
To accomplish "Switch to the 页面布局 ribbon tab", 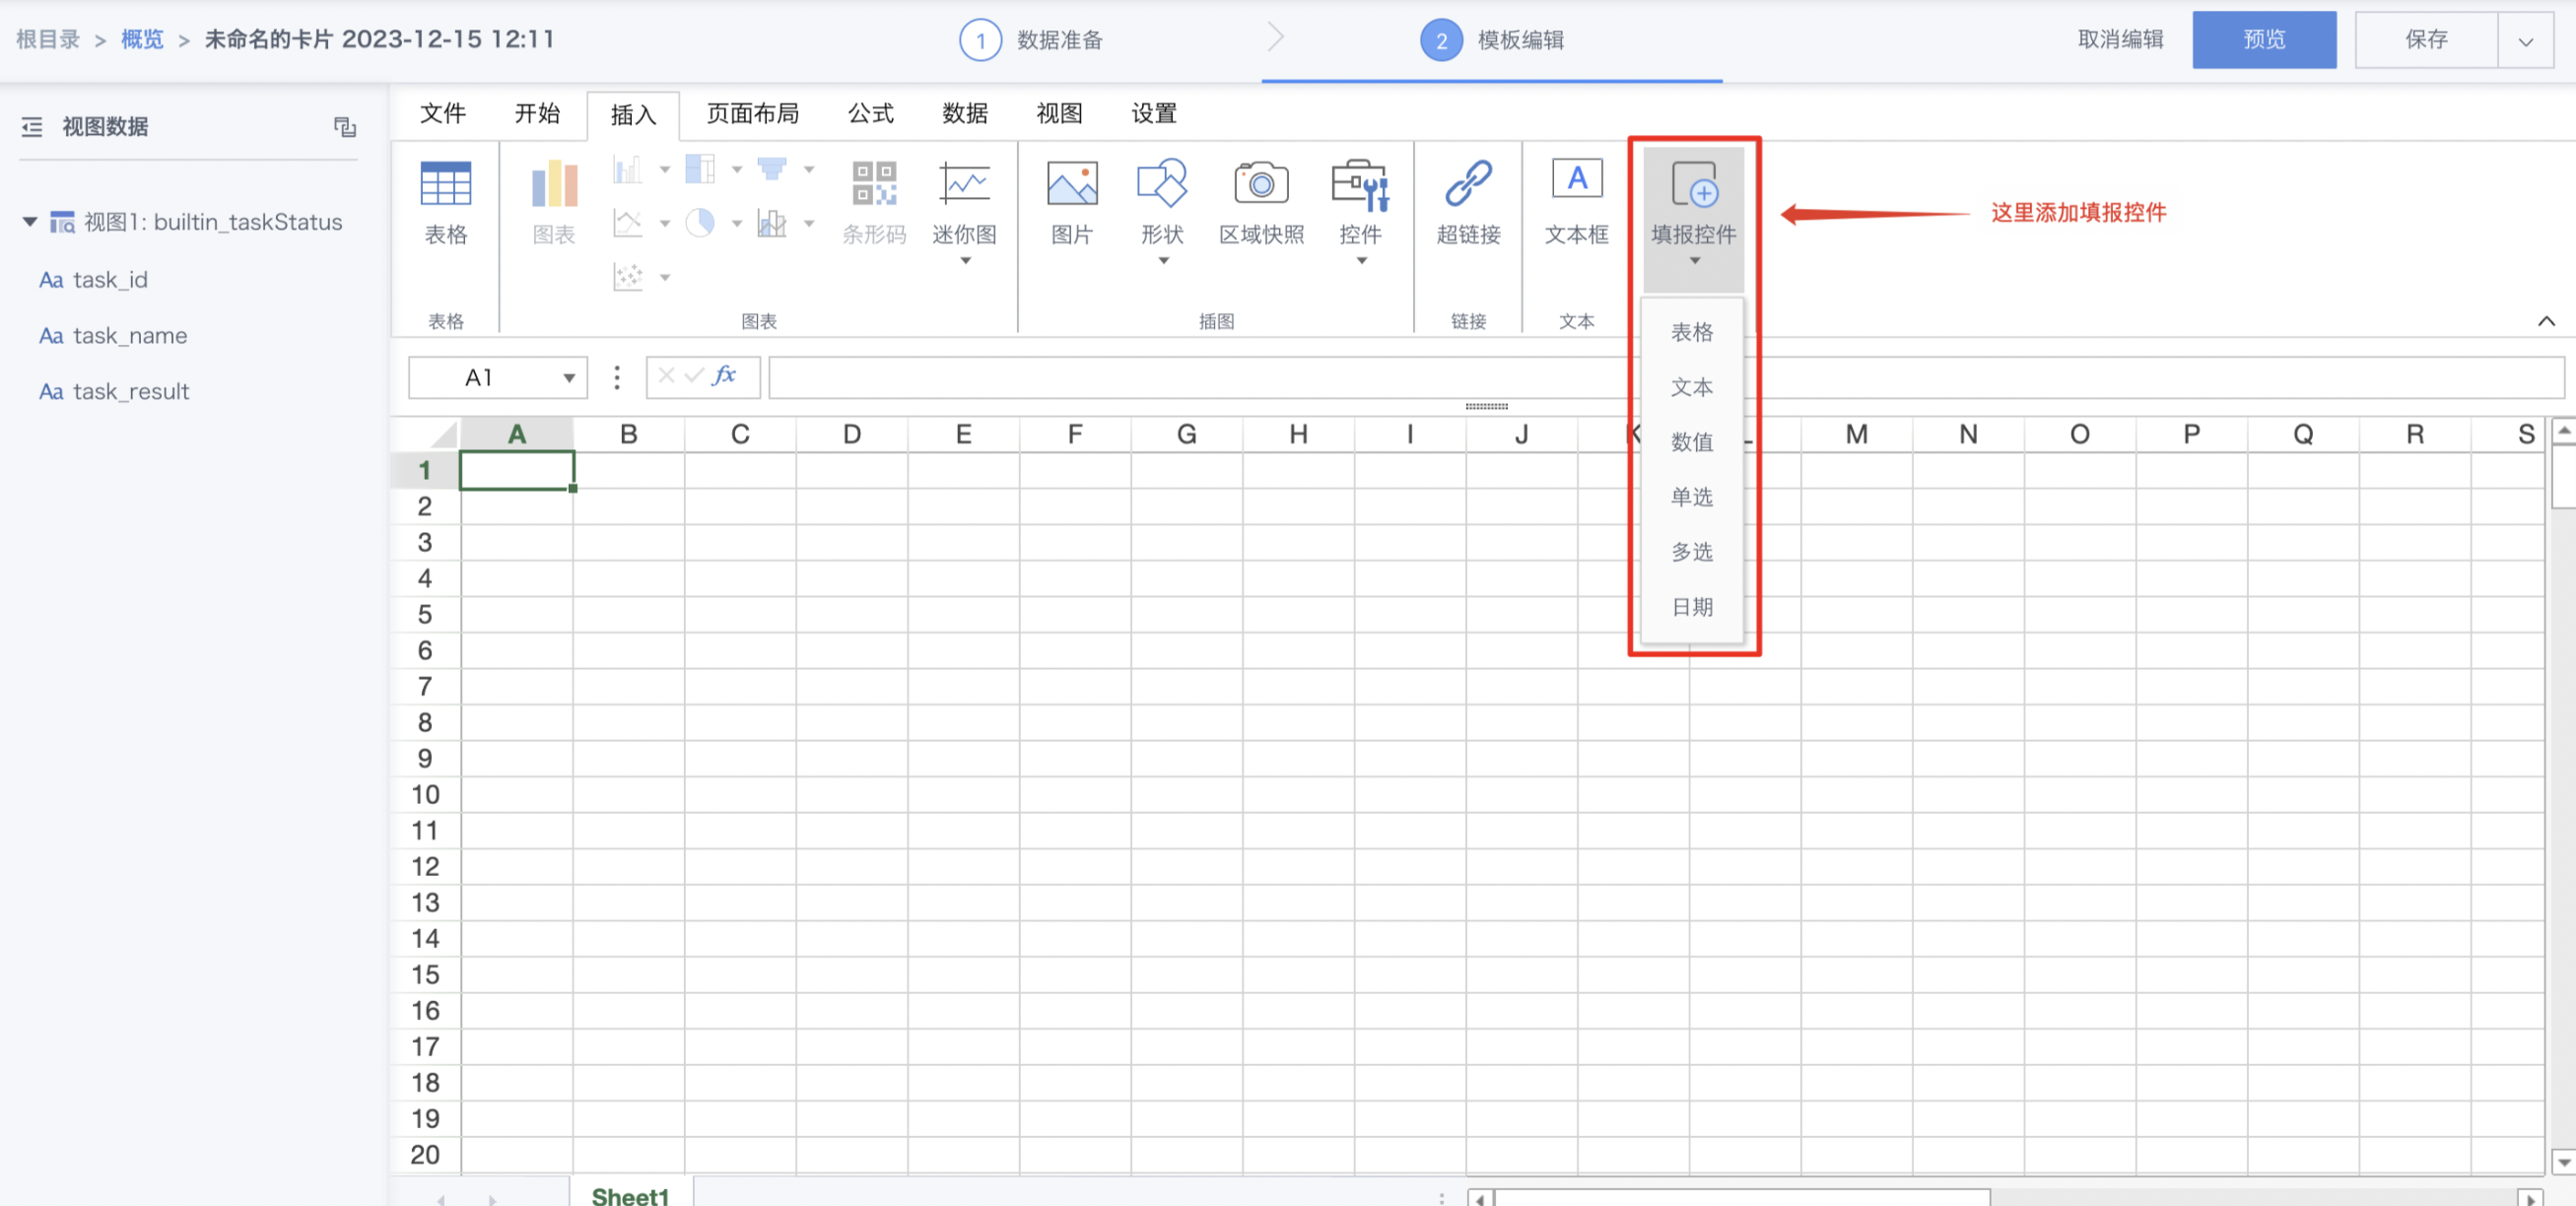I will pyautogui.click(x=753, y=113).
